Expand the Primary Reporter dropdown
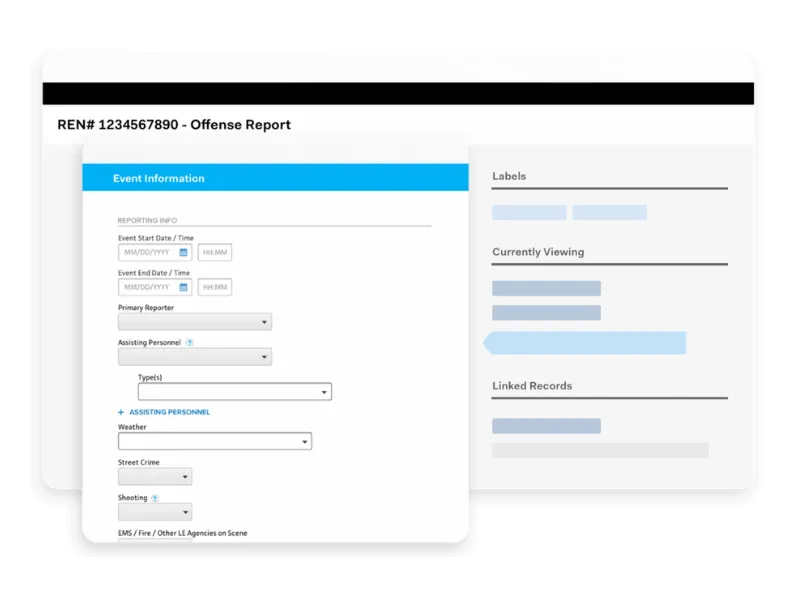The width and height of the screenshot is (800, 599). click(x=195, y=322)
